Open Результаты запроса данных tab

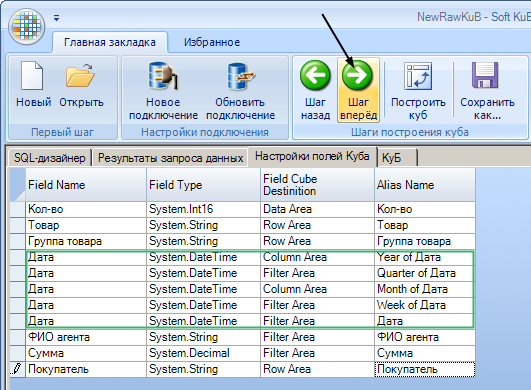170,158
